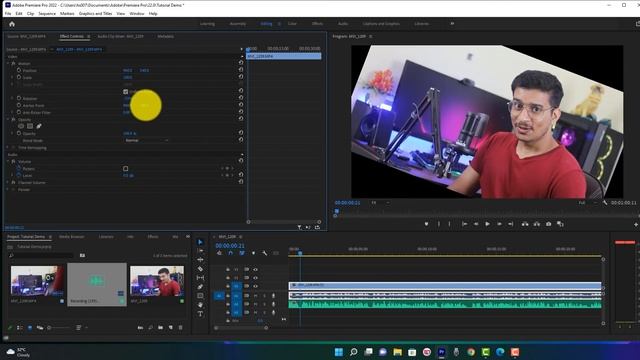Image resolution: width=640 pixels, height=360 pixels.
Task: Open timeline display settings wrench
Action: (x=264, y=253)
